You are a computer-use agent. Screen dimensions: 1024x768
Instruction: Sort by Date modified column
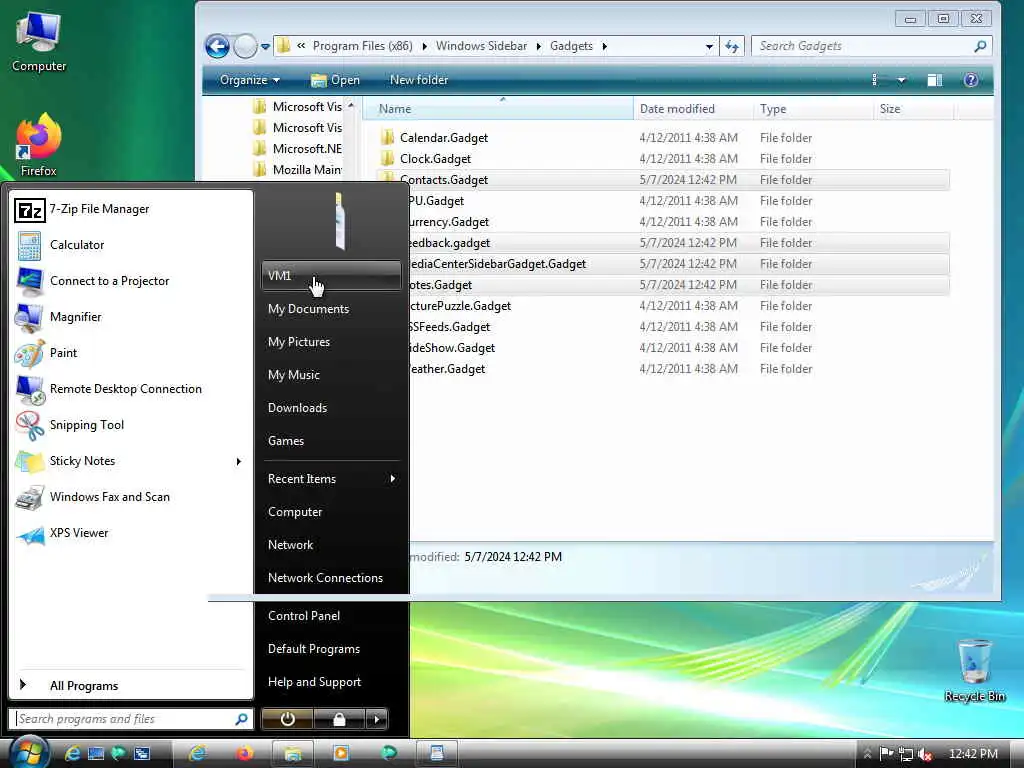click(x=693, y=109)
